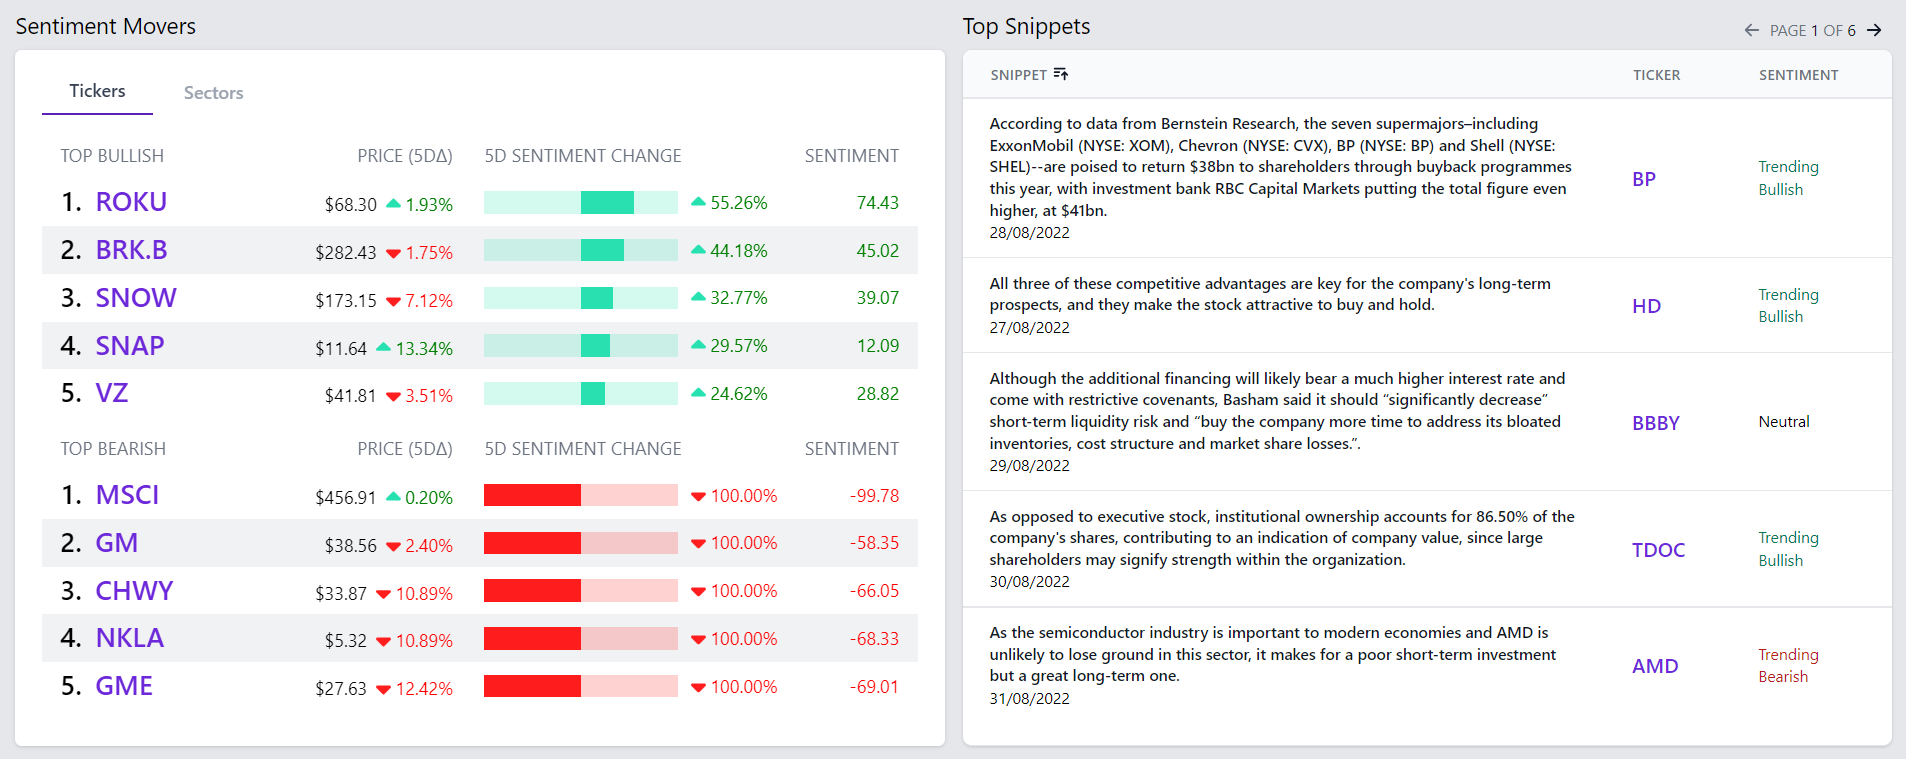The width and height of the screenshot is (1906, 759).
Task: Click the BP ticker in snippets
Action: tap(1644, 179)
